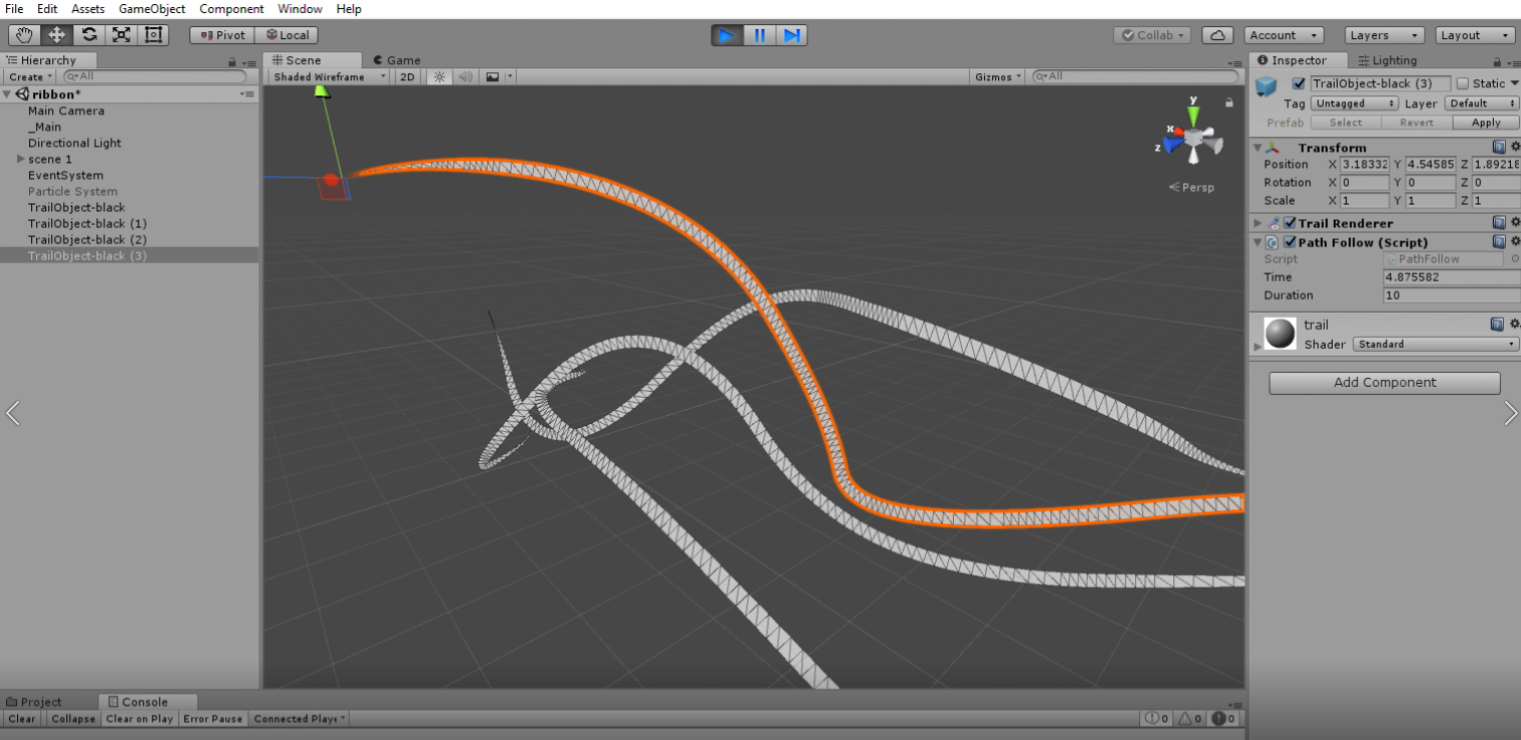The height and width of the screenshot is (740, 1521).
Task: Disable the Path Follow script checkbox
Action: coord(1290,242)
